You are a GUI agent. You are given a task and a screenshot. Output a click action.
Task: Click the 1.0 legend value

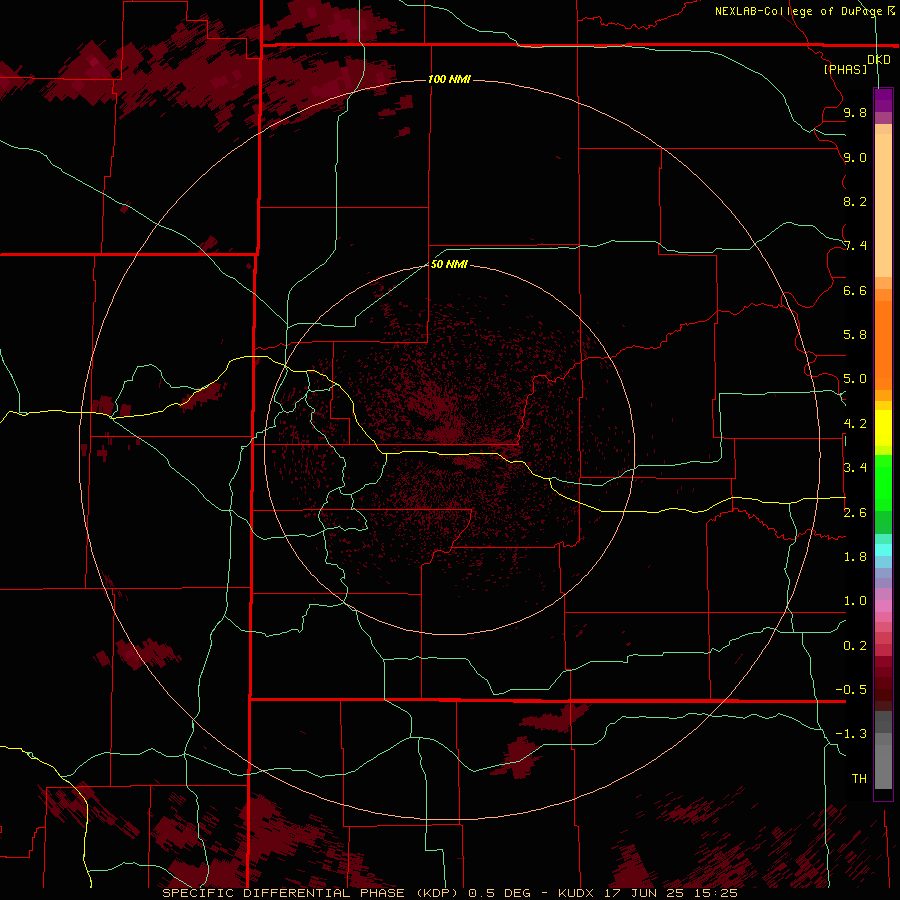(855, 601)
